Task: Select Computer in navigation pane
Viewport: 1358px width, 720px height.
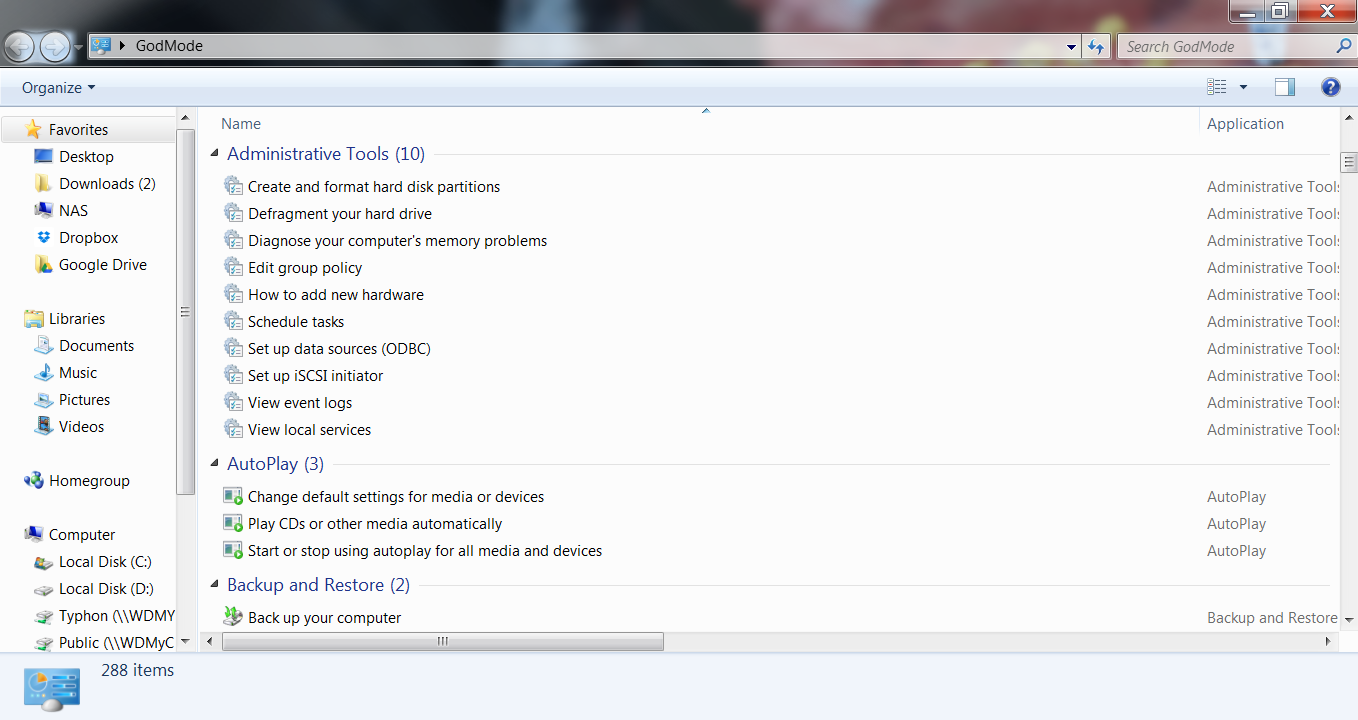Action: point(82,534)
